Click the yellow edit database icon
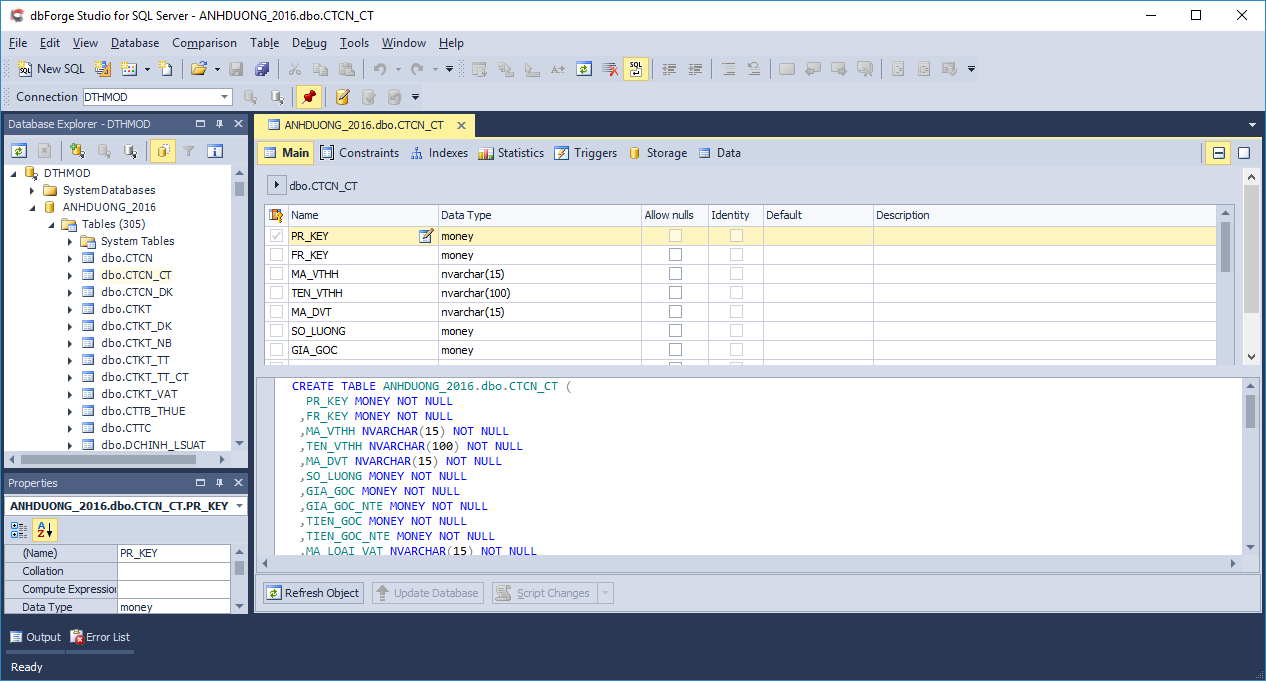 [x=341, y=96]
